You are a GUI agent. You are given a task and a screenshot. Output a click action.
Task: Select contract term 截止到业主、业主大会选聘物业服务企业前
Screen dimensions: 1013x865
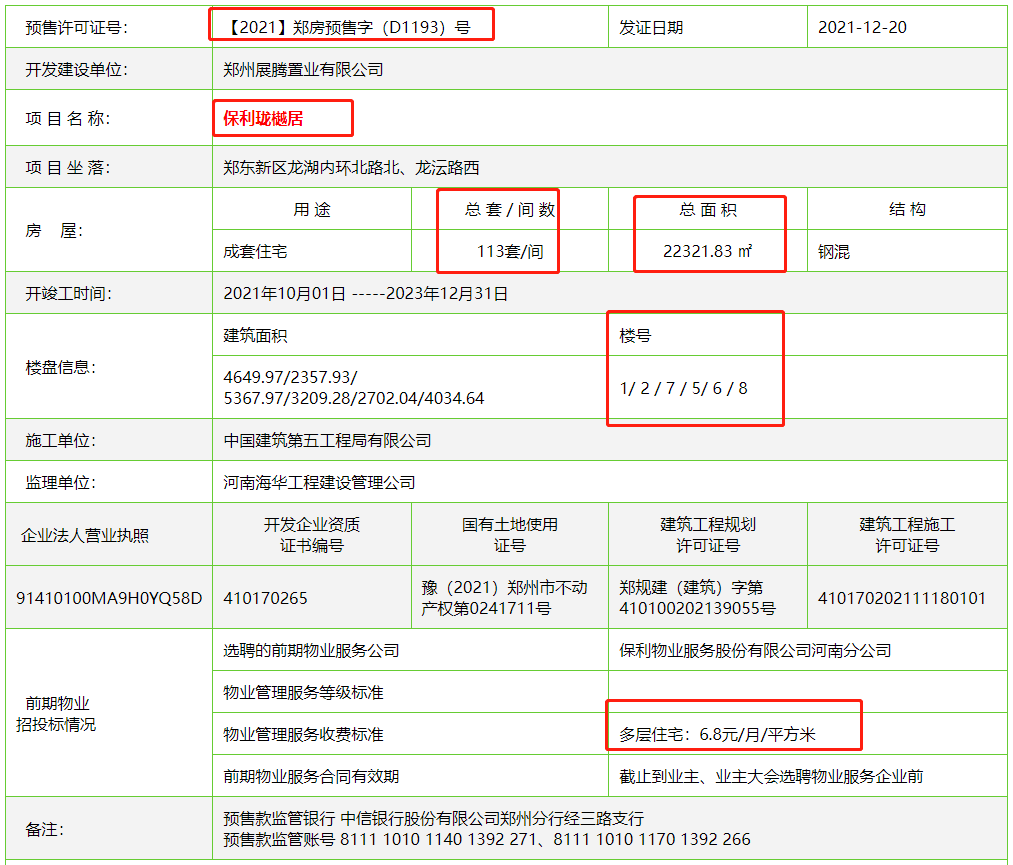(x=771, y=776)
